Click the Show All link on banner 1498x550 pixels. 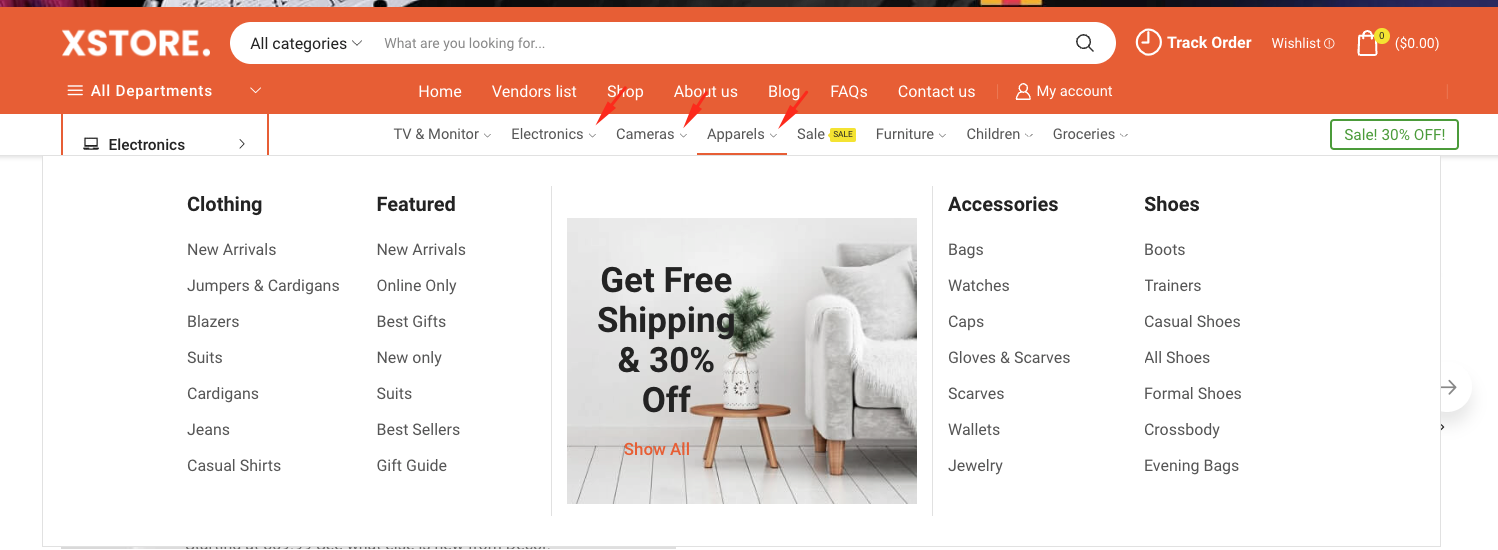point(657,449)
